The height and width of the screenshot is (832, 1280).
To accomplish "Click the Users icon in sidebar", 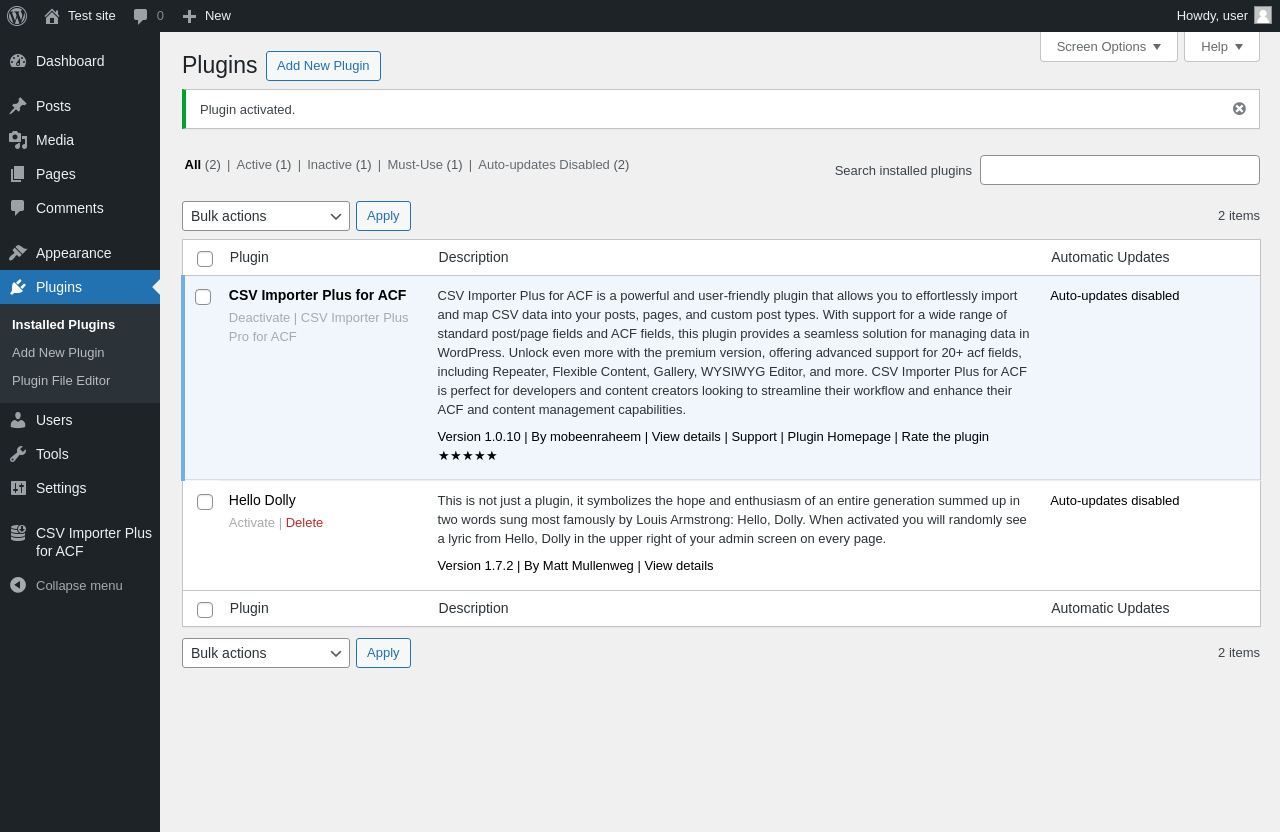I will (18, 420).
